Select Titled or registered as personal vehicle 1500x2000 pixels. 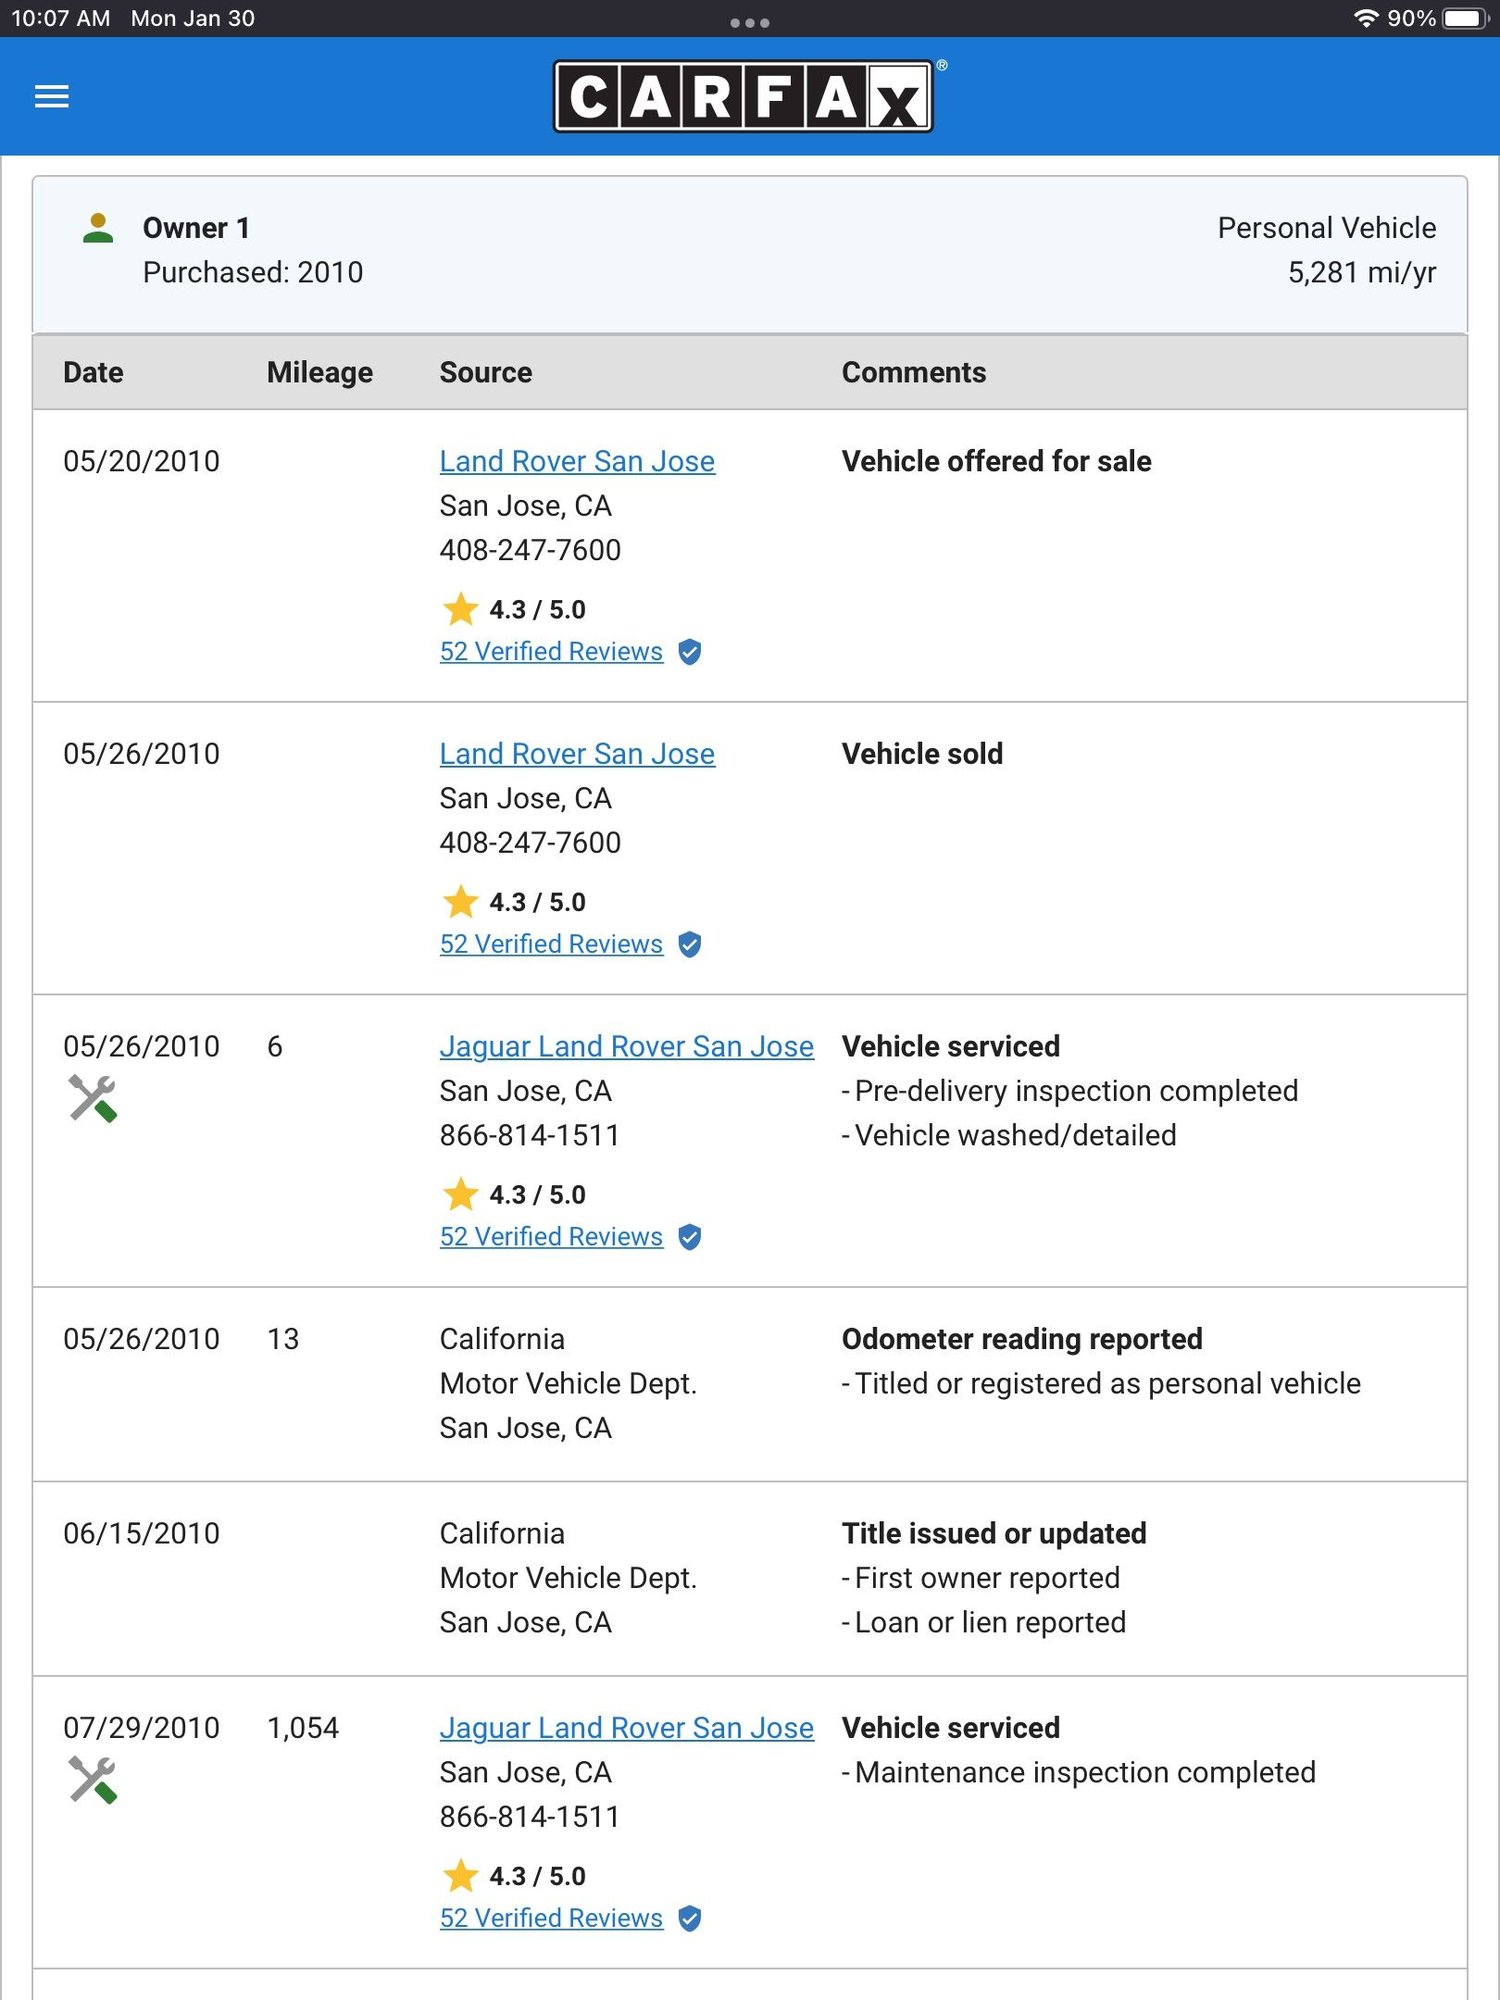point(1101,1383)
